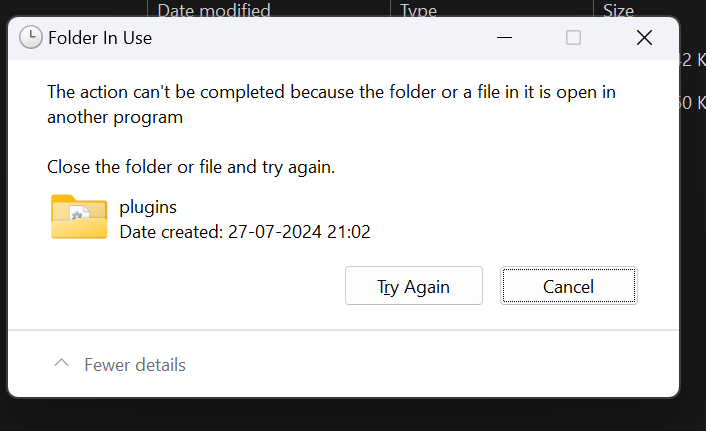Select the Size column header
This screenshot has width=706, height=431.
[618, 11]
